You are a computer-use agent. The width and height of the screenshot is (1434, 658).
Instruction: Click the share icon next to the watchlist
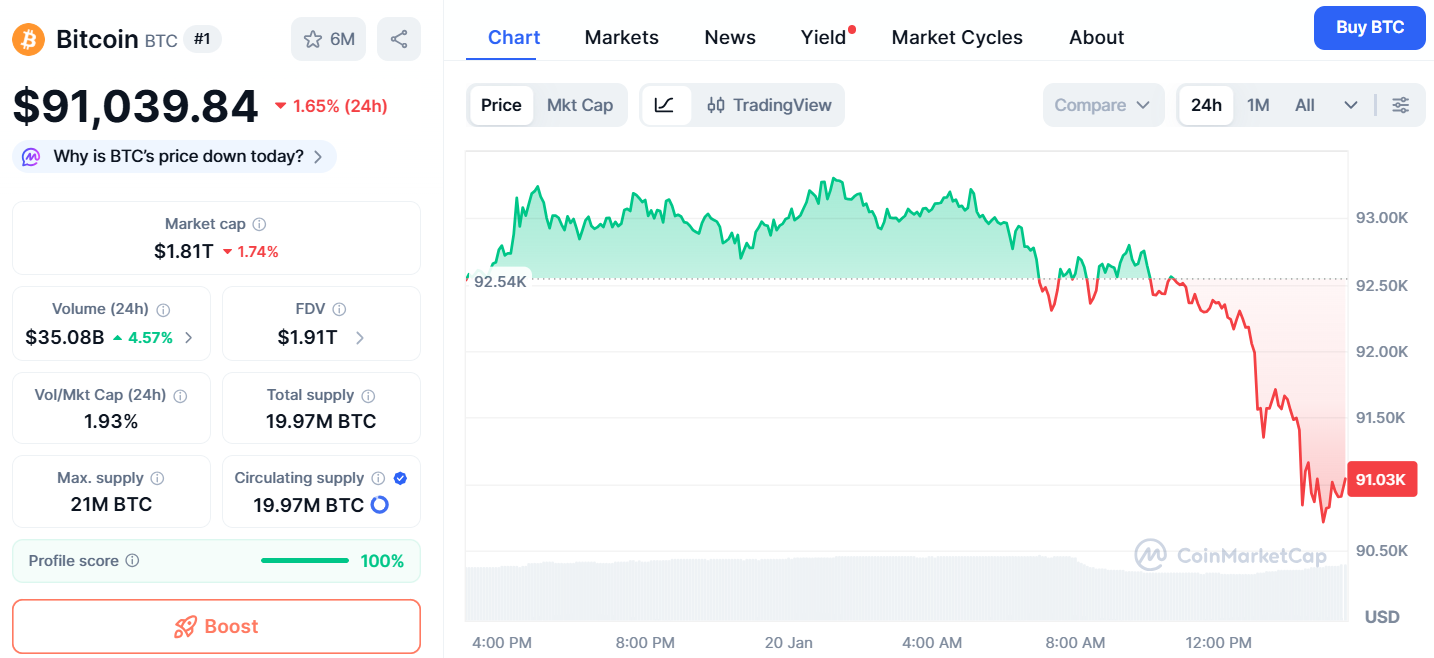[x=399, y=39]
